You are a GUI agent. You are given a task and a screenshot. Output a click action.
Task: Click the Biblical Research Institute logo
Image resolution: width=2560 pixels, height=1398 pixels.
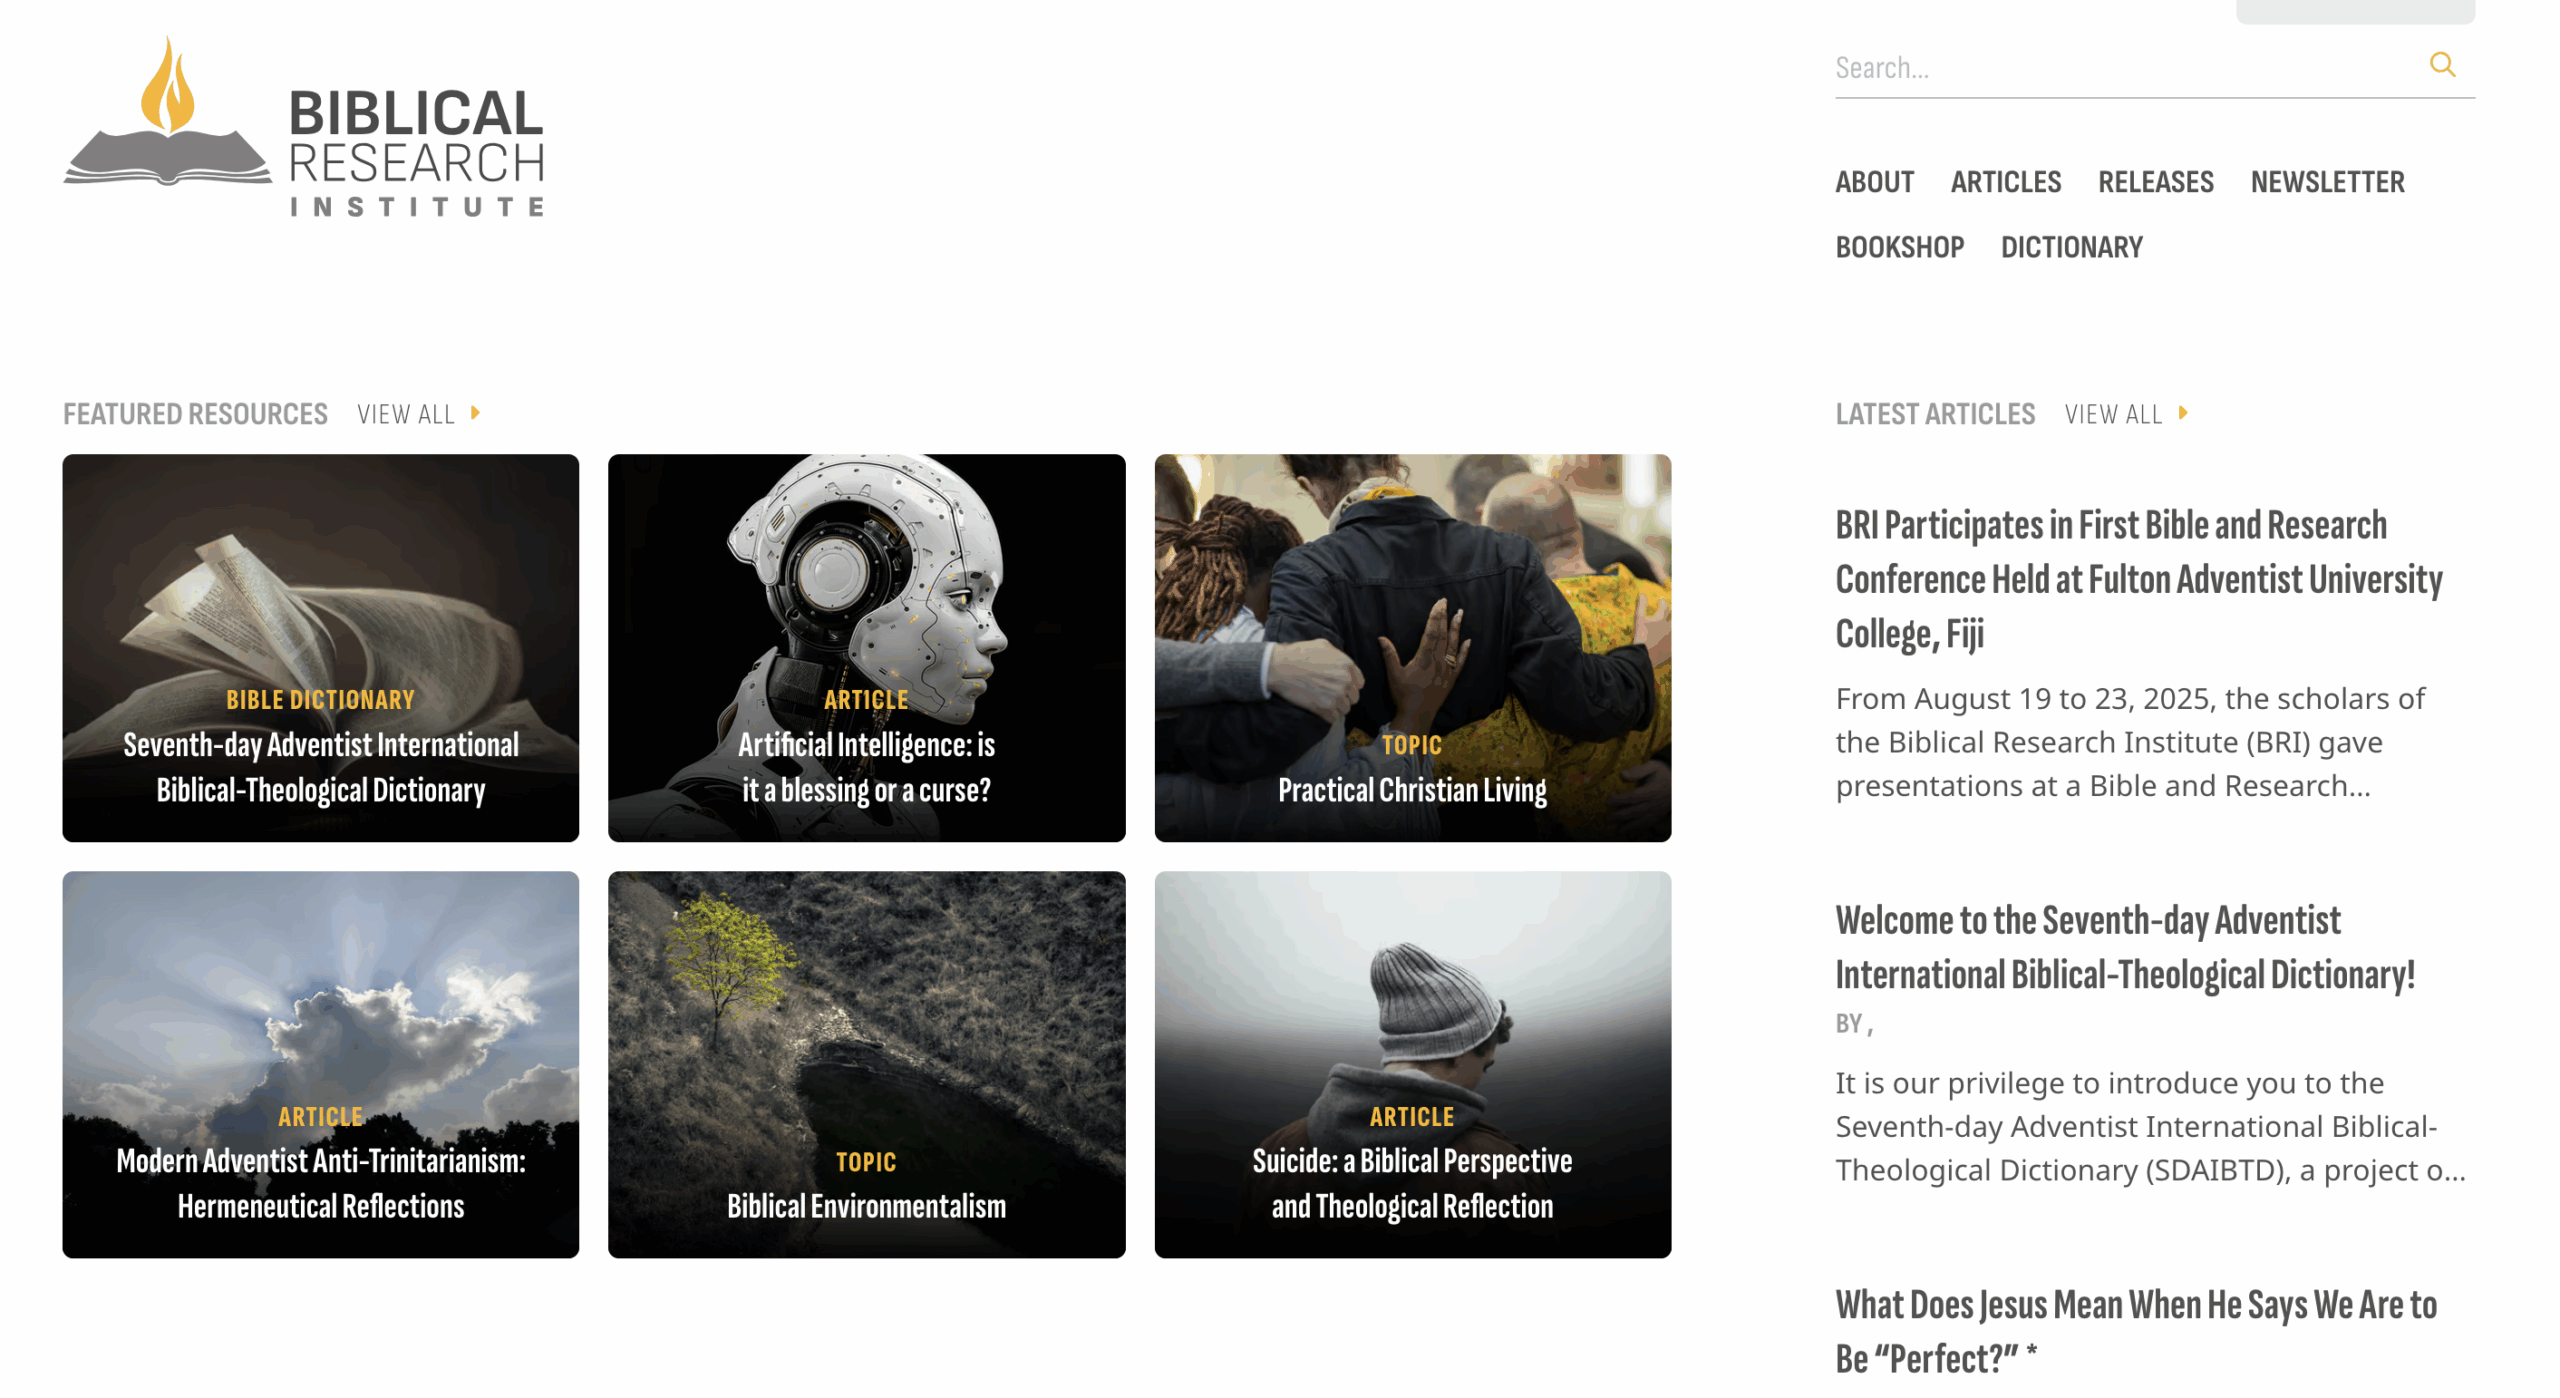pyautogui.click(x=303, y=127)
